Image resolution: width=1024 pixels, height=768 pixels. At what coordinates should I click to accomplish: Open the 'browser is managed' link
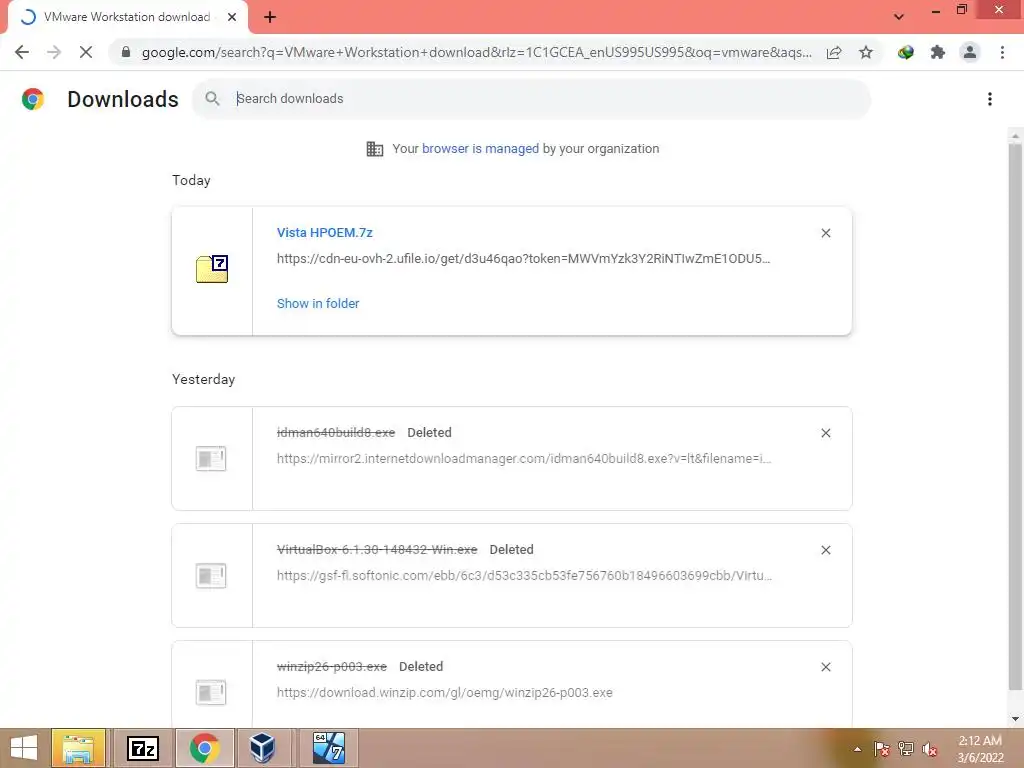click(481, 149)
